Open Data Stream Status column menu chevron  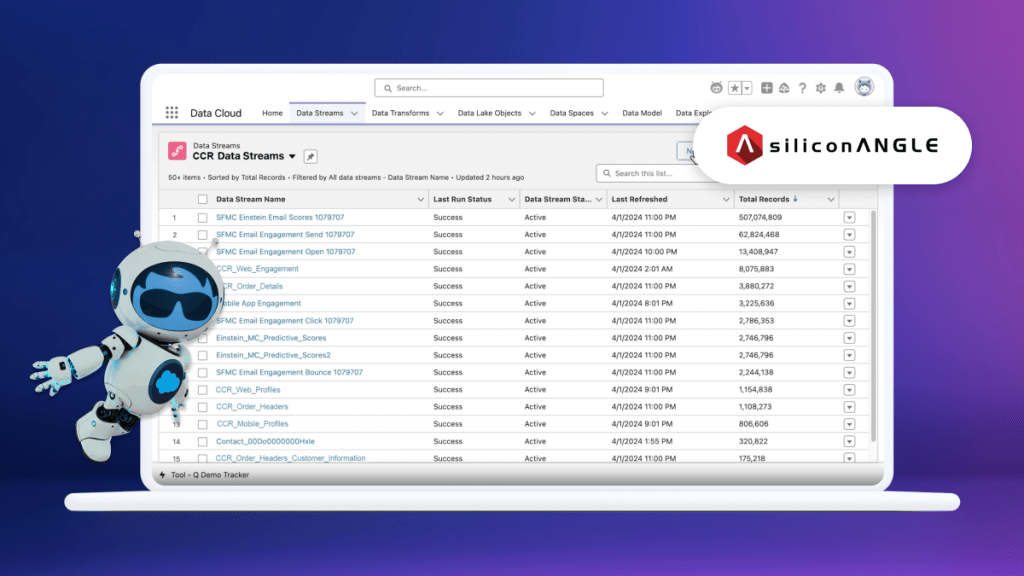(599, 199)
